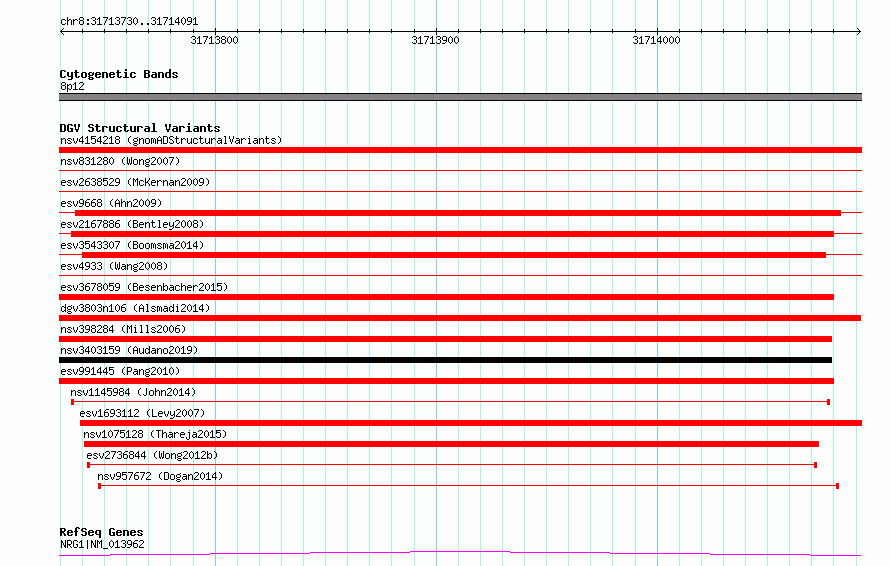
Task: Click the black bar for nsv3403159
Action: coord(446,360)
